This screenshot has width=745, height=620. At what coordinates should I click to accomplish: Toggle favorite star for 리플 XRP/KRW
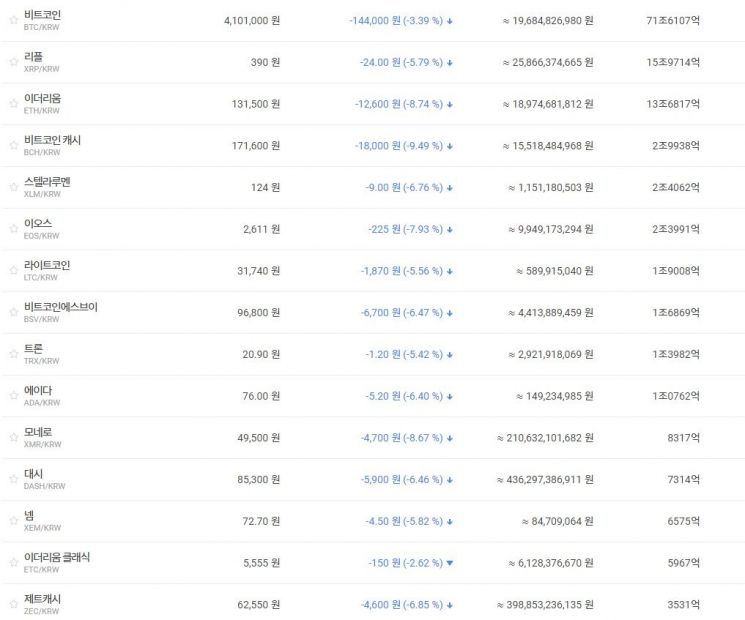tap(13, 62)
